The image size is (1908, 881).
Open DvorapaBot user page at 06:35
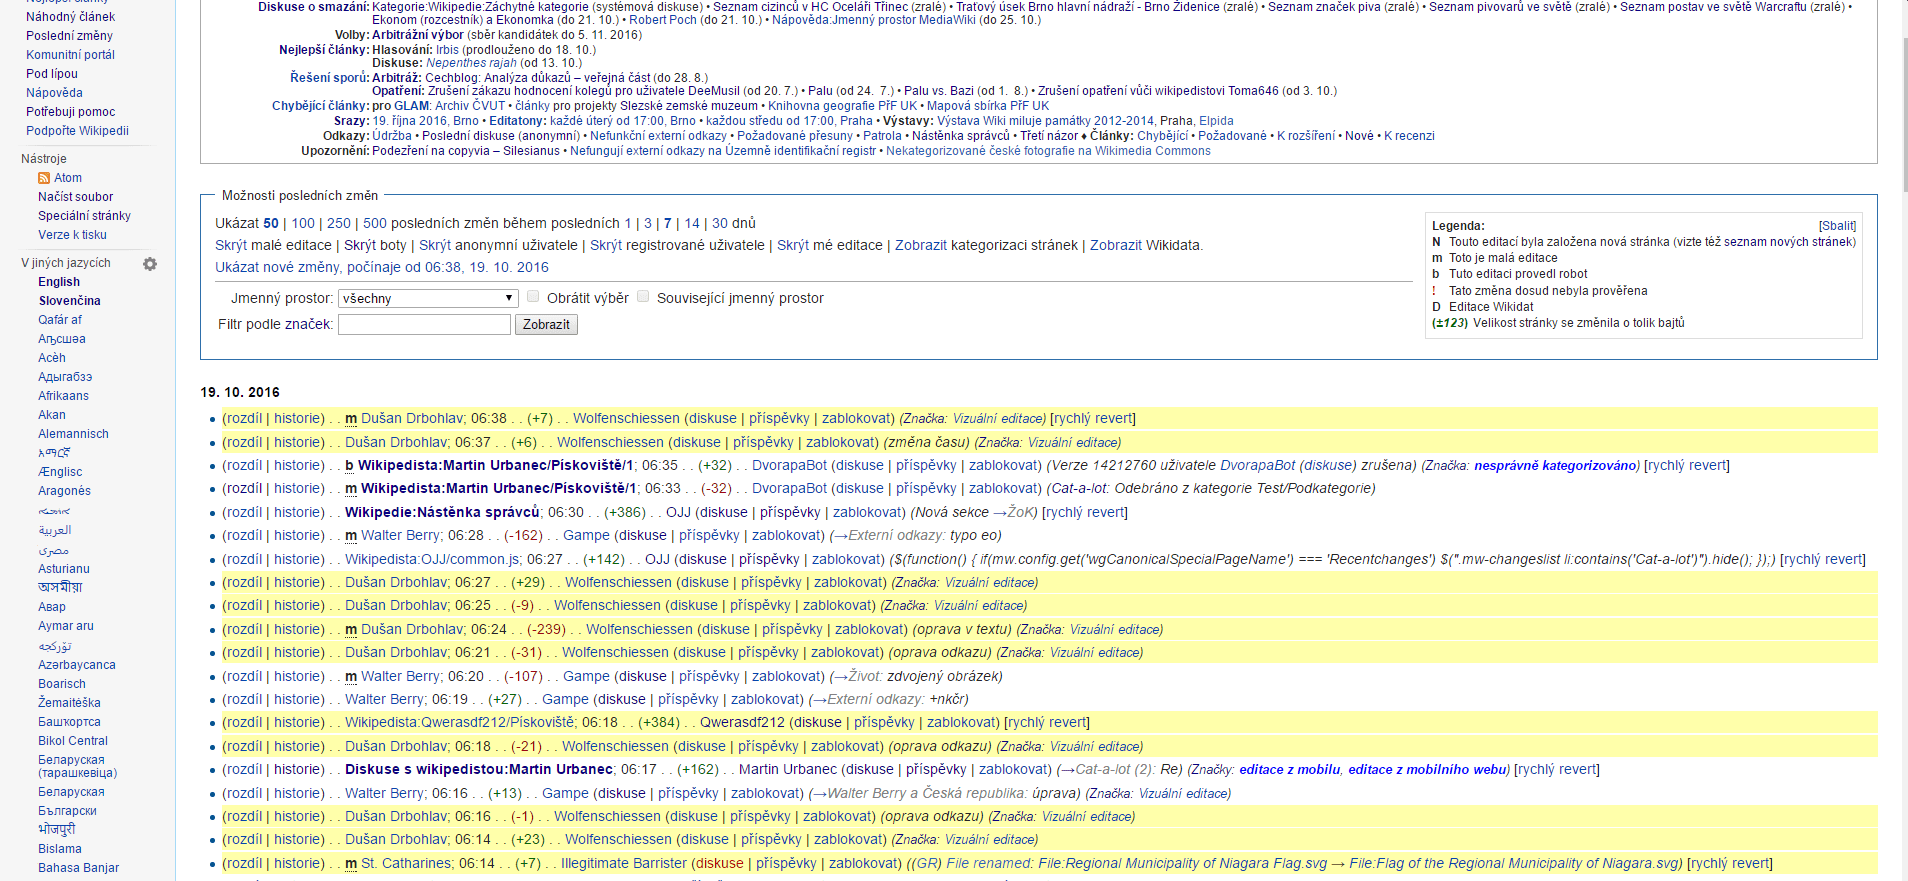(x=790, y=465)
